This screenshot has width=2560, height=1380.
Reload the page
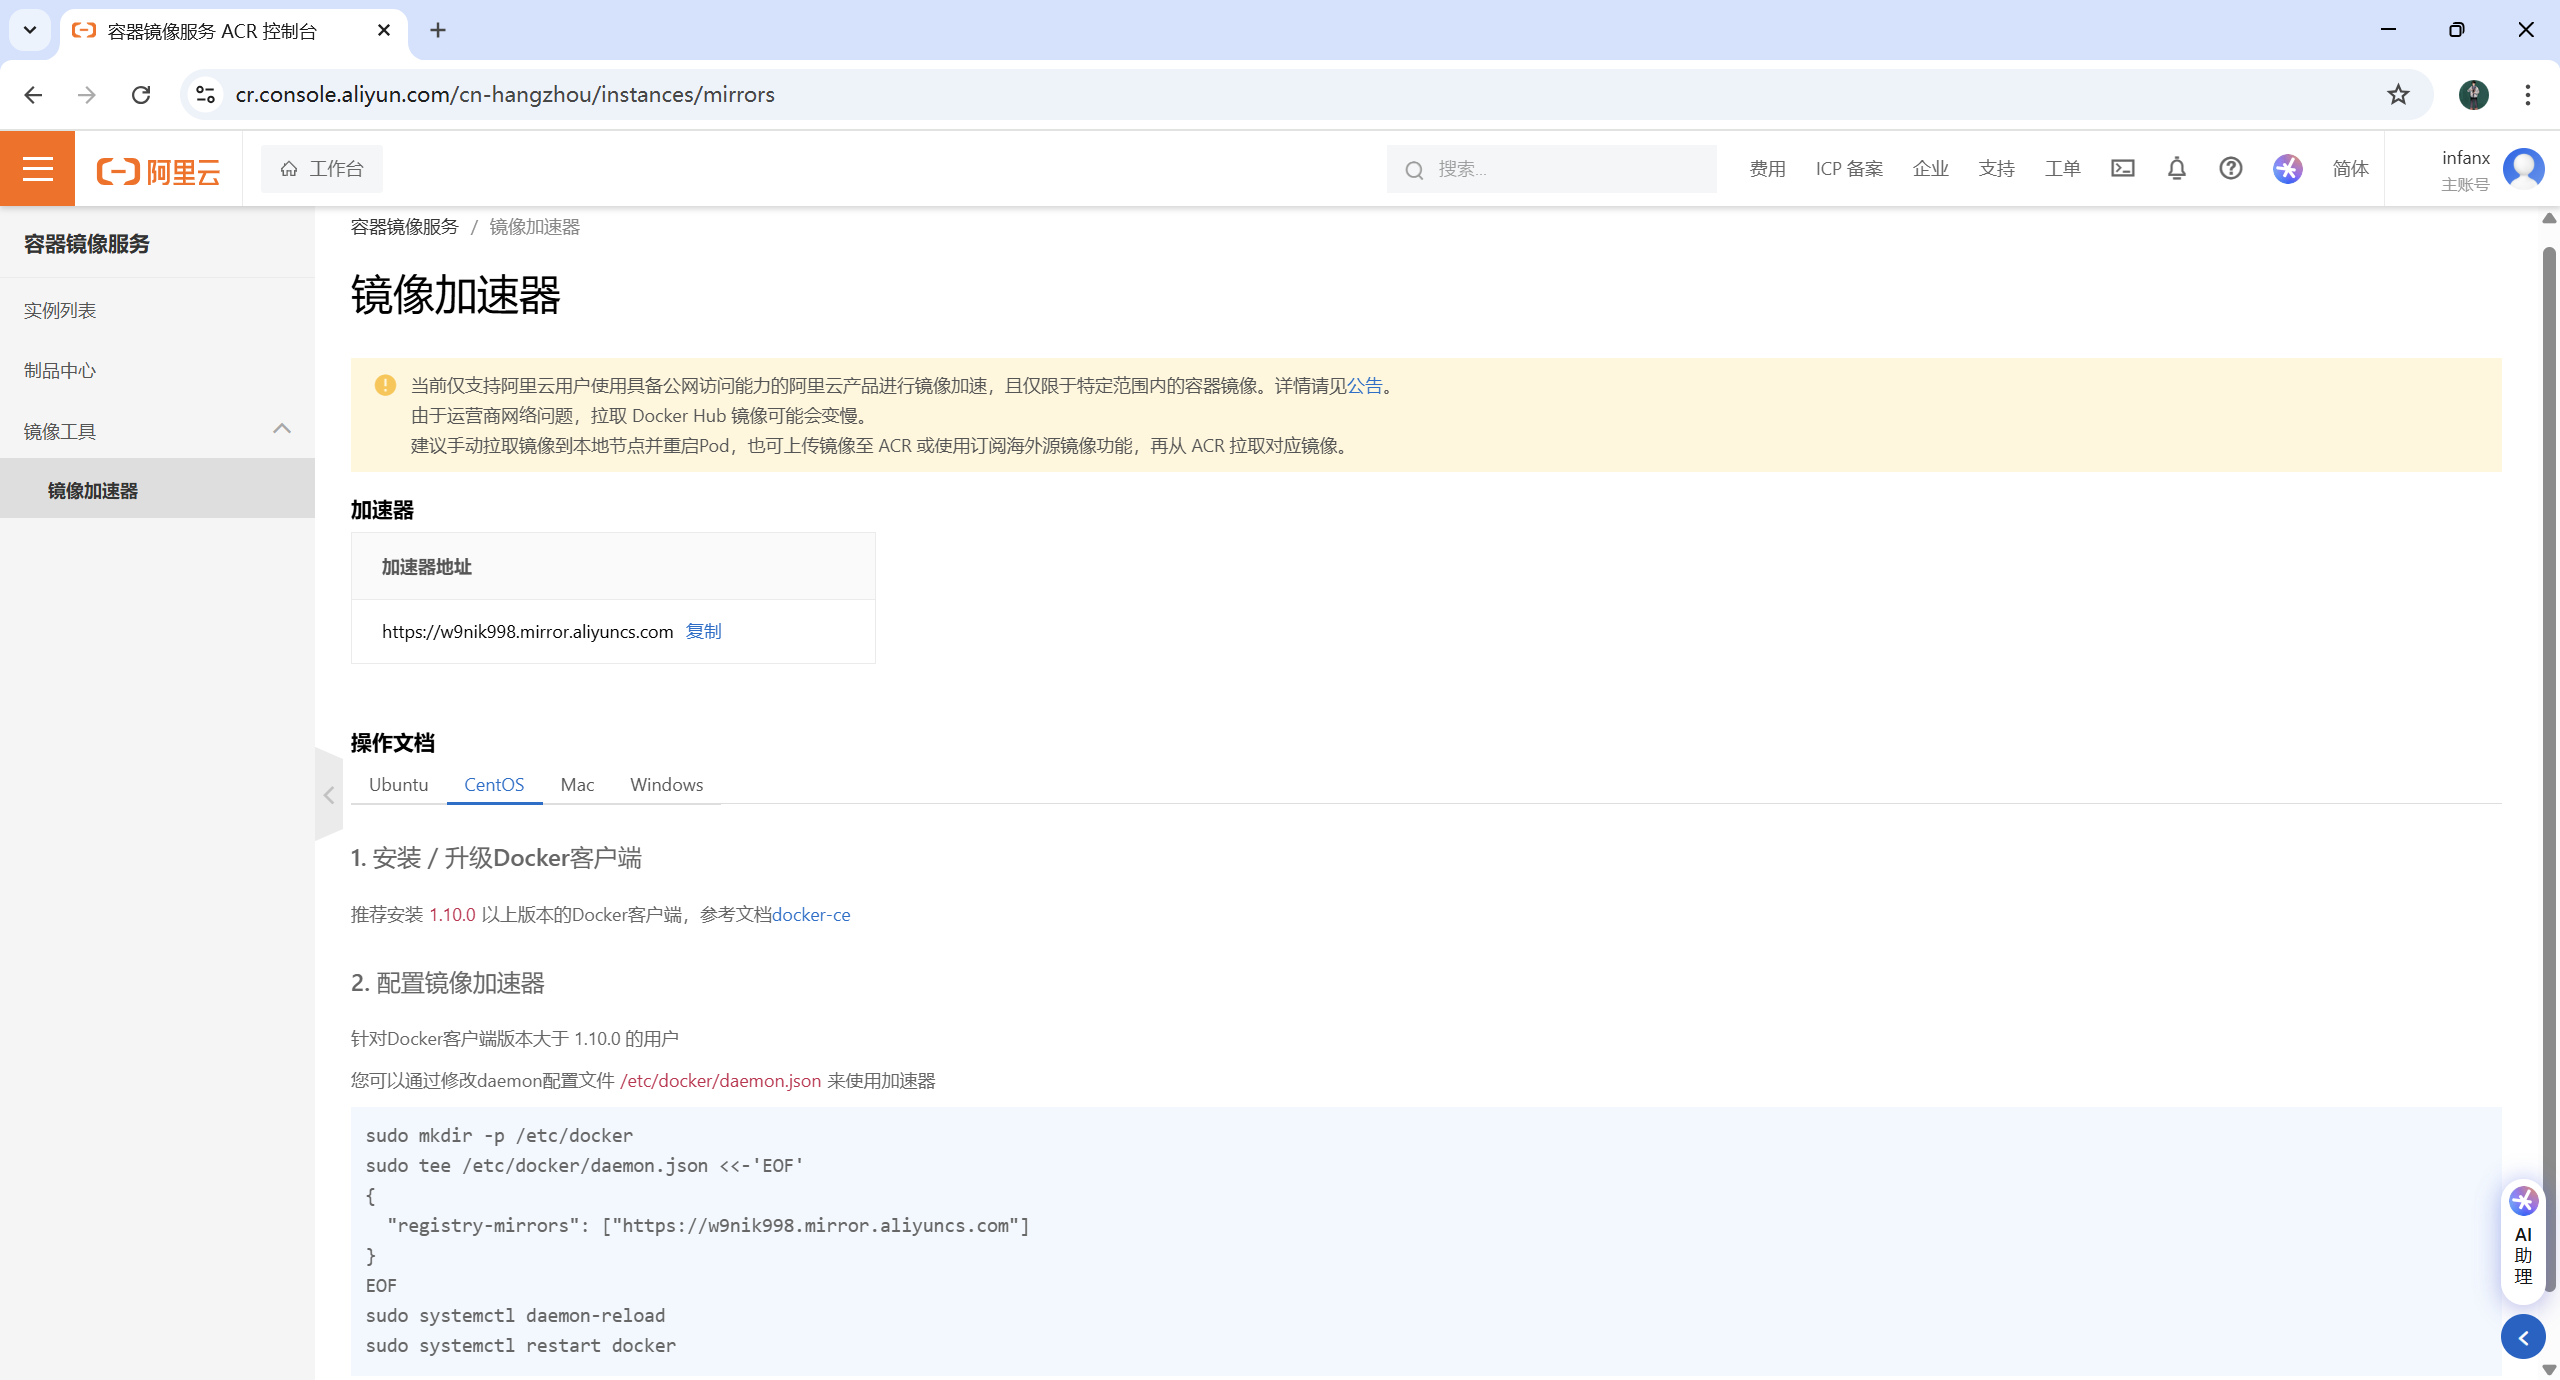141,94
